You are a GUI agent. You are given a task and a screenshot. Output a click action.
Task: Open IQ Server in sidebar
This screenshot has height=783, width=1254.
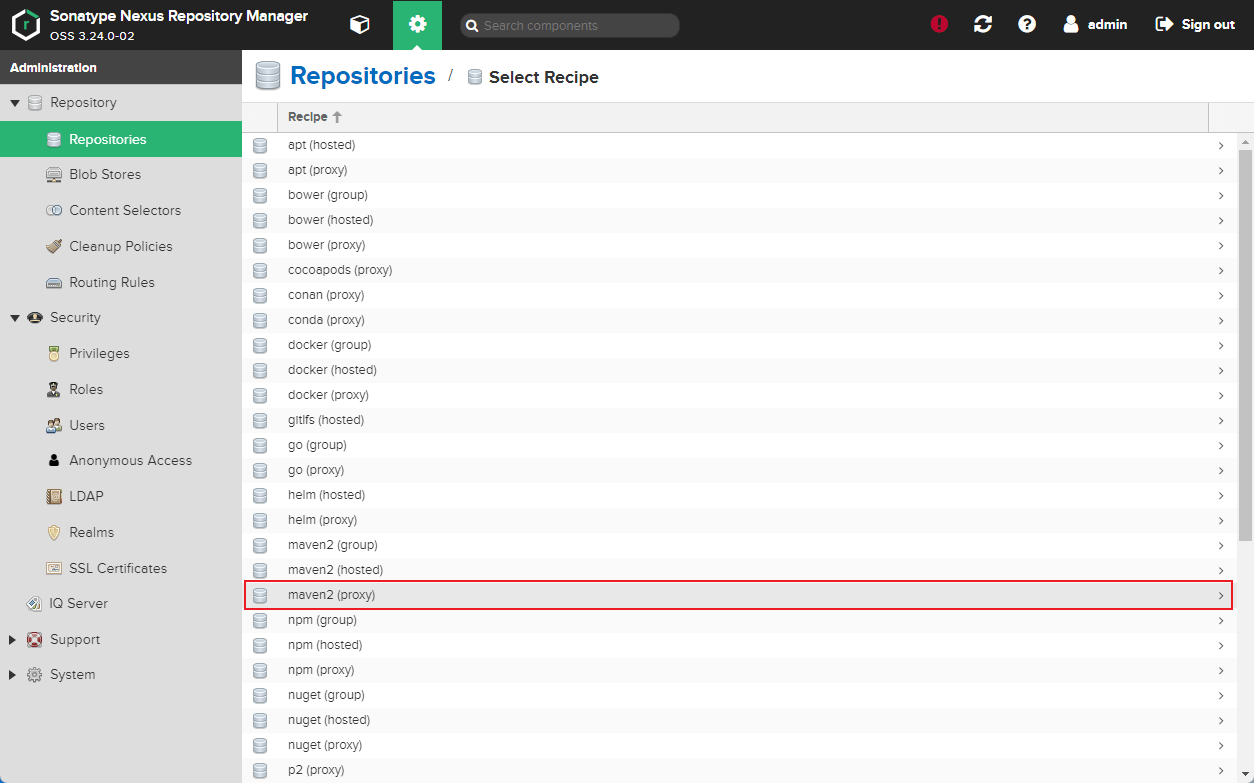tap(121, 603)
